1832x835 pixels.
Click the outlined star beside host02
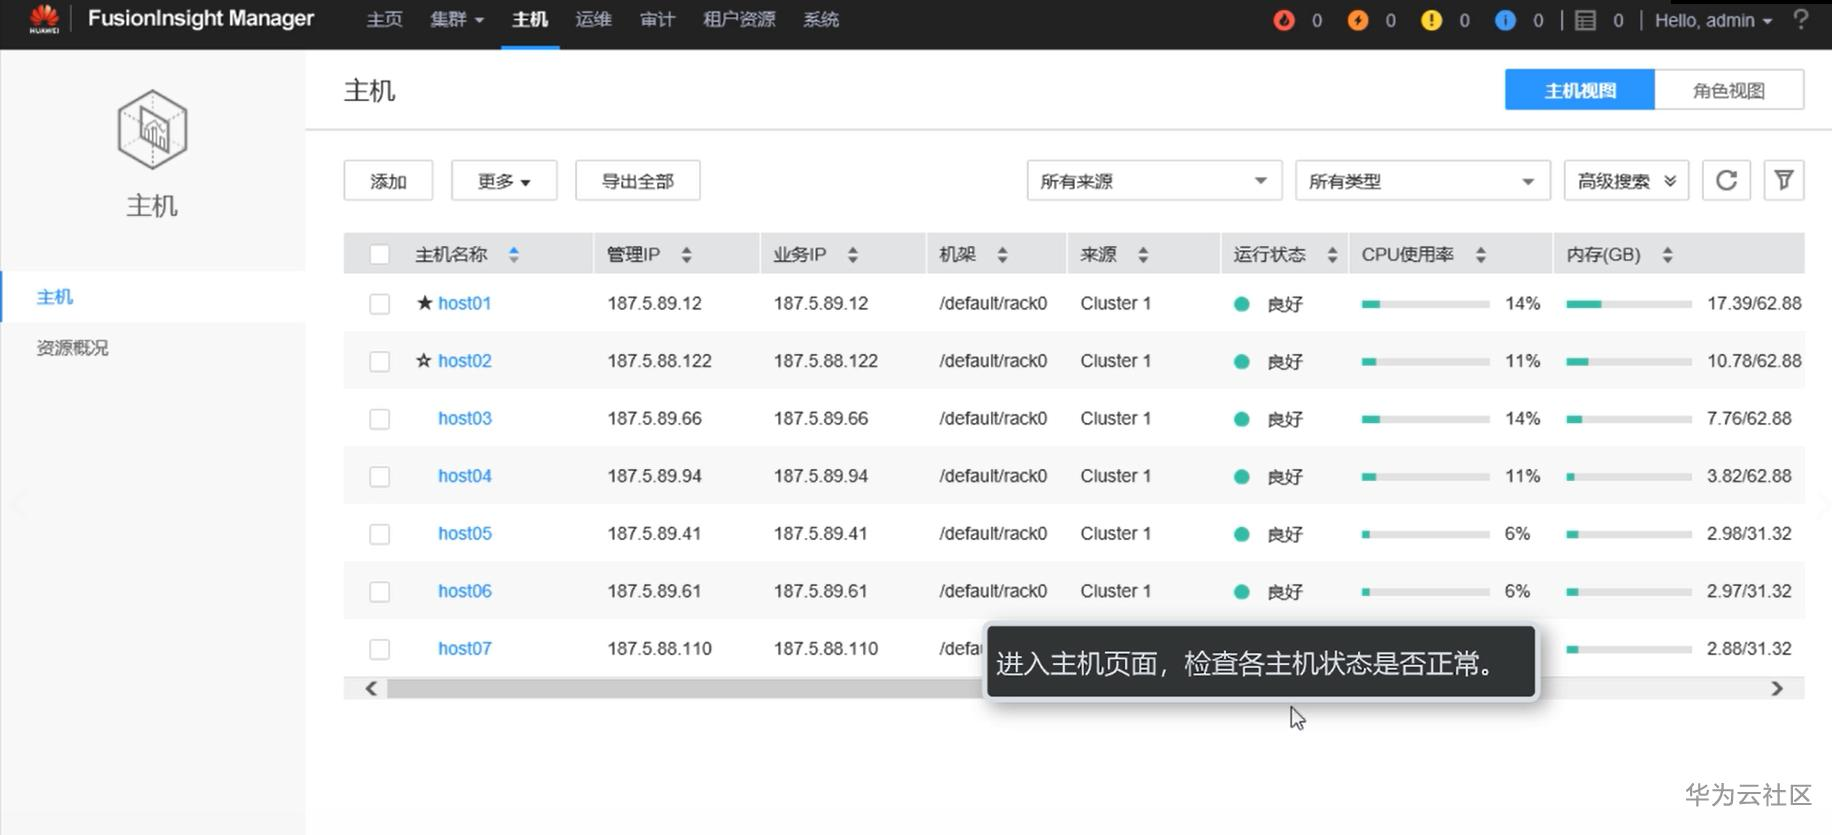(424, 360)
